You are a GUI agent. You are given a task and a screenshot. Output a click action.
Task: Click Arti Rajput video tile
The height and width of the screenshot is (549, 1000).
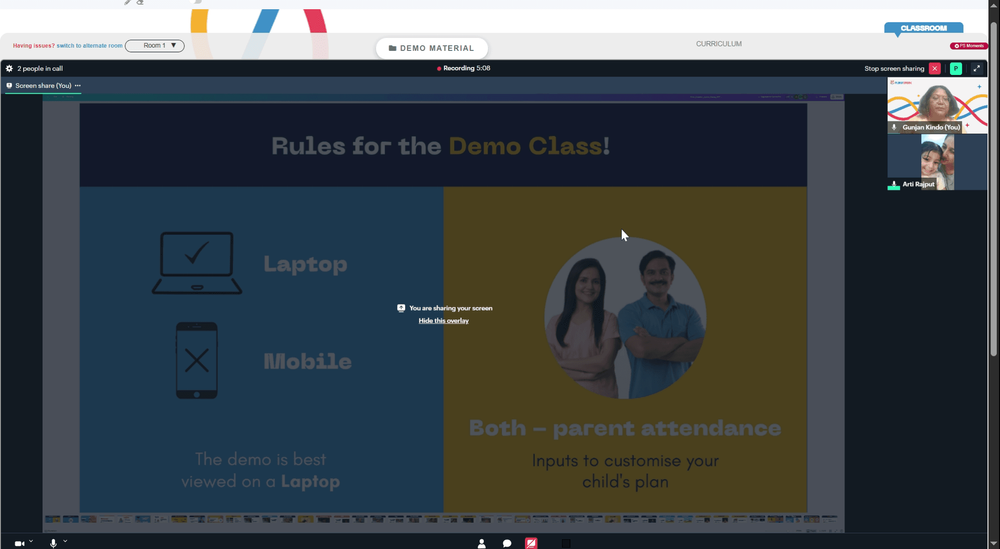tap(937, 162)
